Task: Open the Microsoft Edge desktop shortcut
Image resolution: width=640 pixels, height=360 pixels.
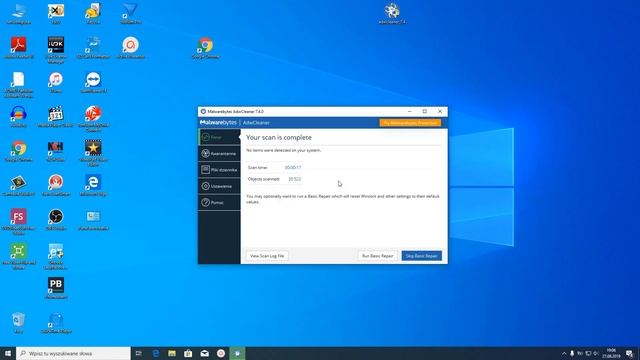Action: 93,185
